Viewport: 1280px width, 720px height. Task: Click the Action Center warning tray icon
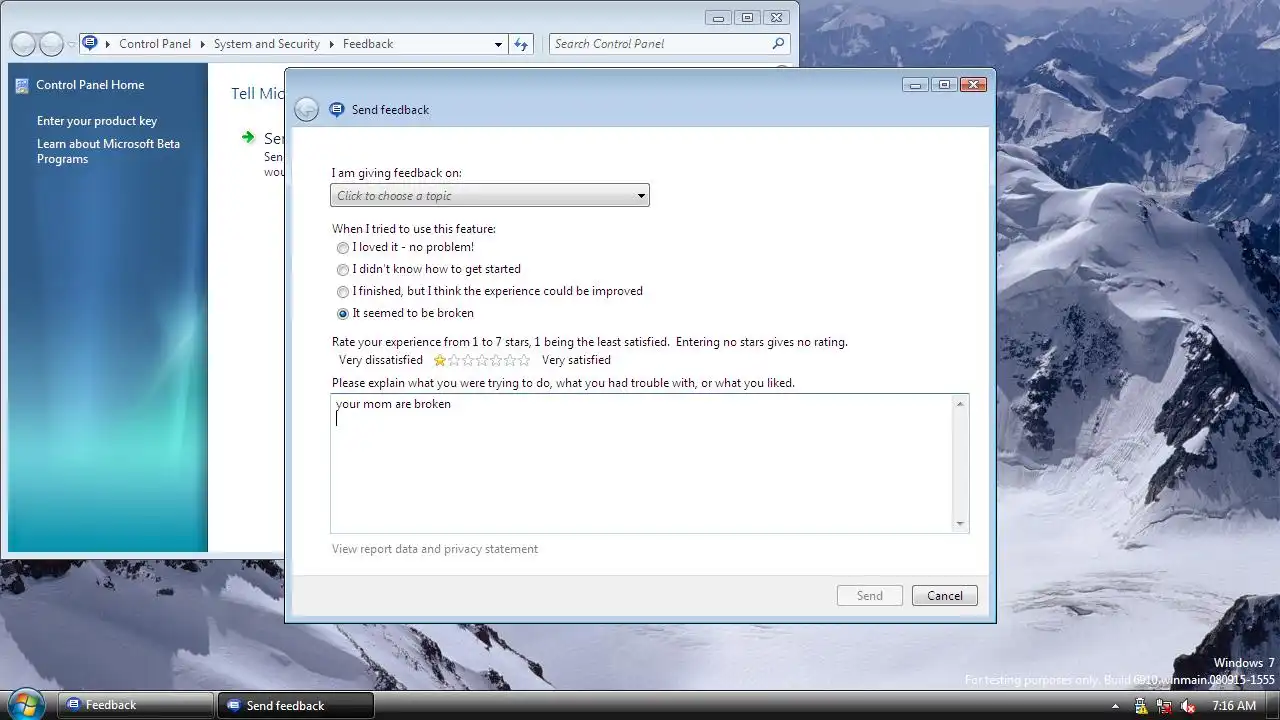(x=1141, y=706)
